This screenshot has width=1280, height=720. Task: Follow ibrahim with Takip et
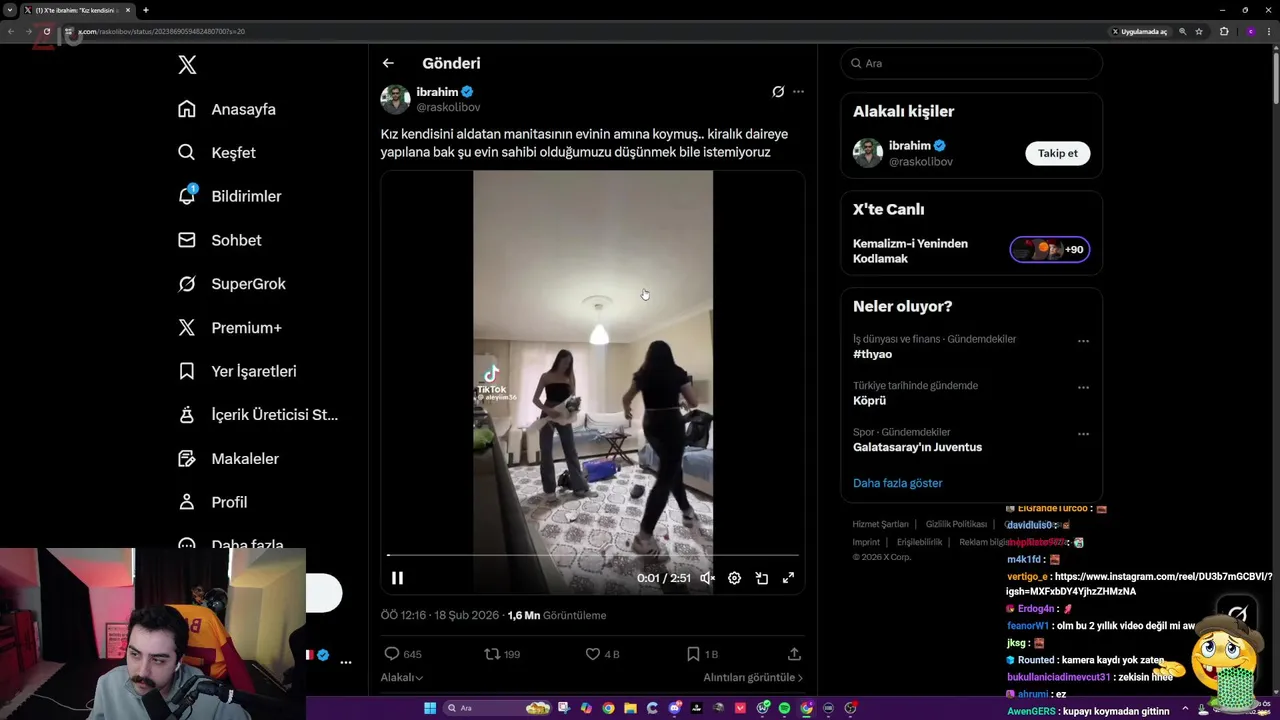(x=1058, y=153)
